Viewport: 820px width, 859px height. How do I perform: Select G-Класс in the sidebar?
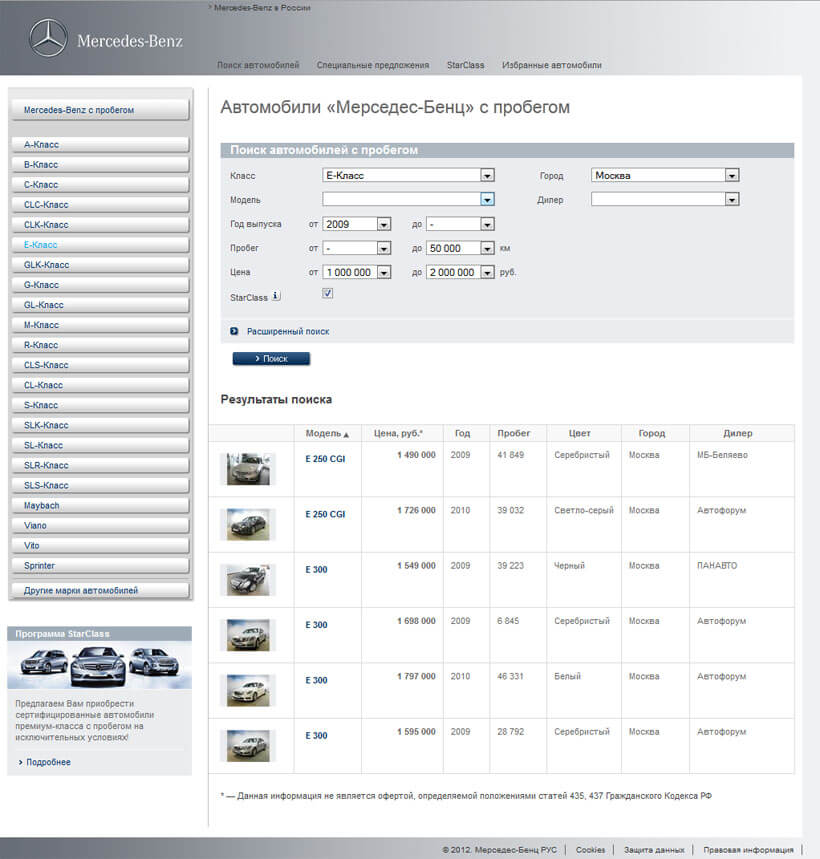point(100,285)
